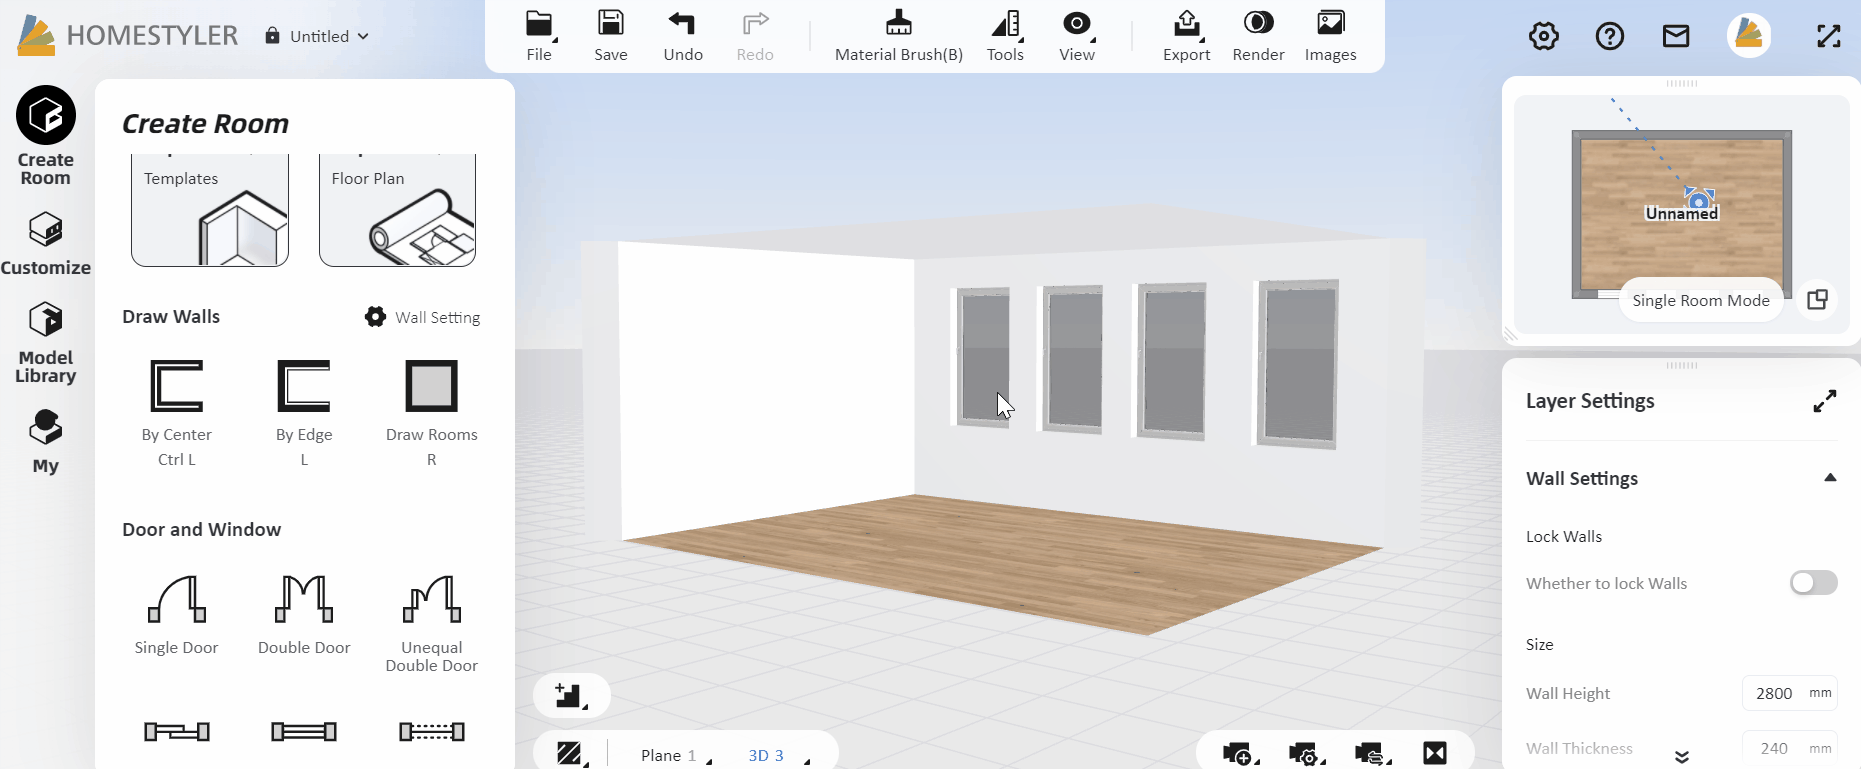Select the leftmost window in the 3D view
The width and height of the screenshot is (1861, 769).
(982, 357)
